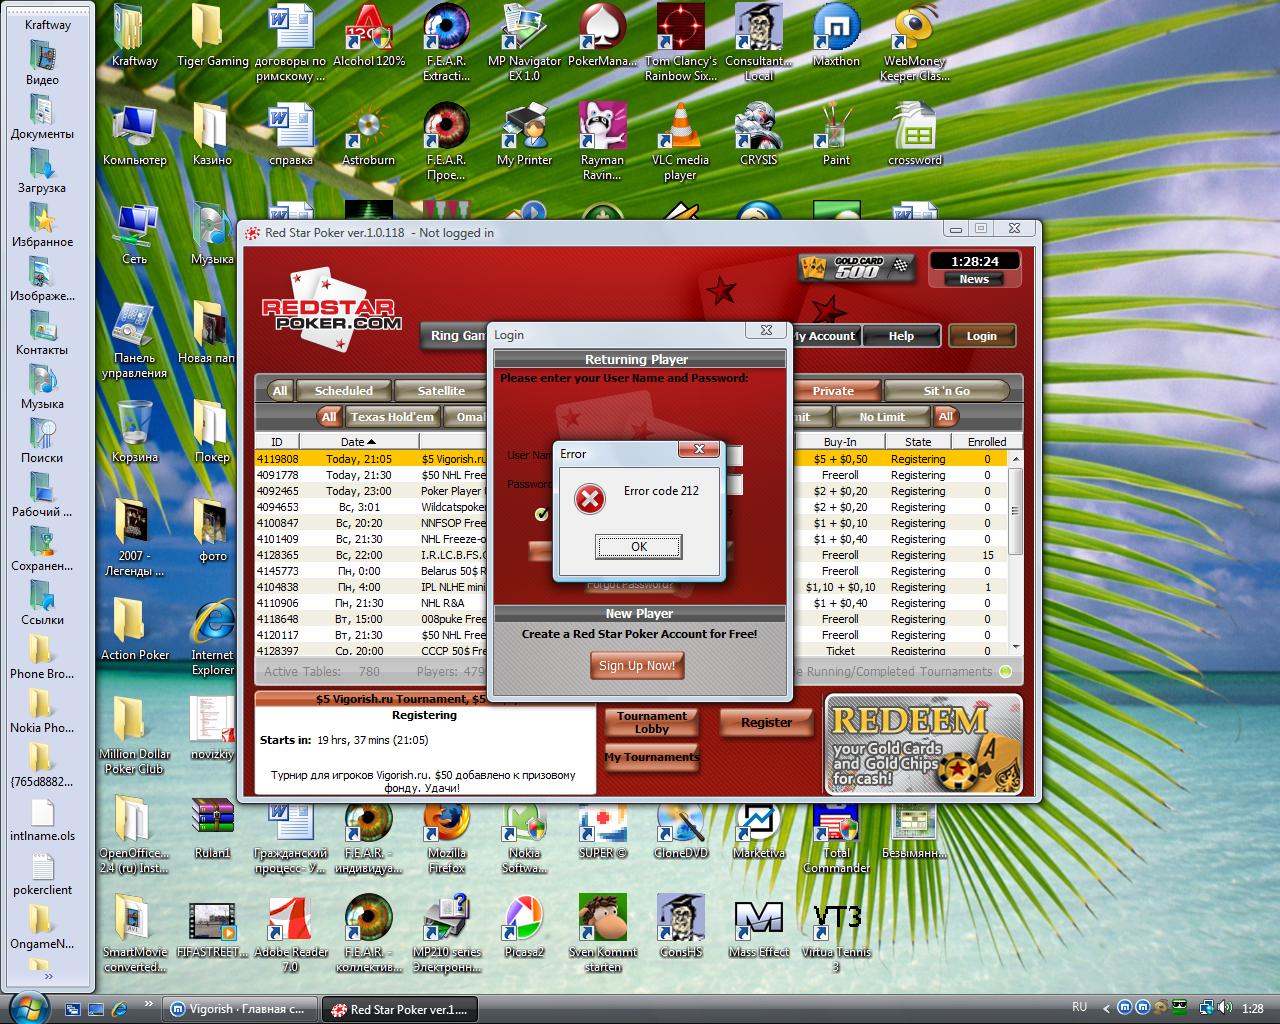
Task: Open My Tournaments
Action: point(651,757)
